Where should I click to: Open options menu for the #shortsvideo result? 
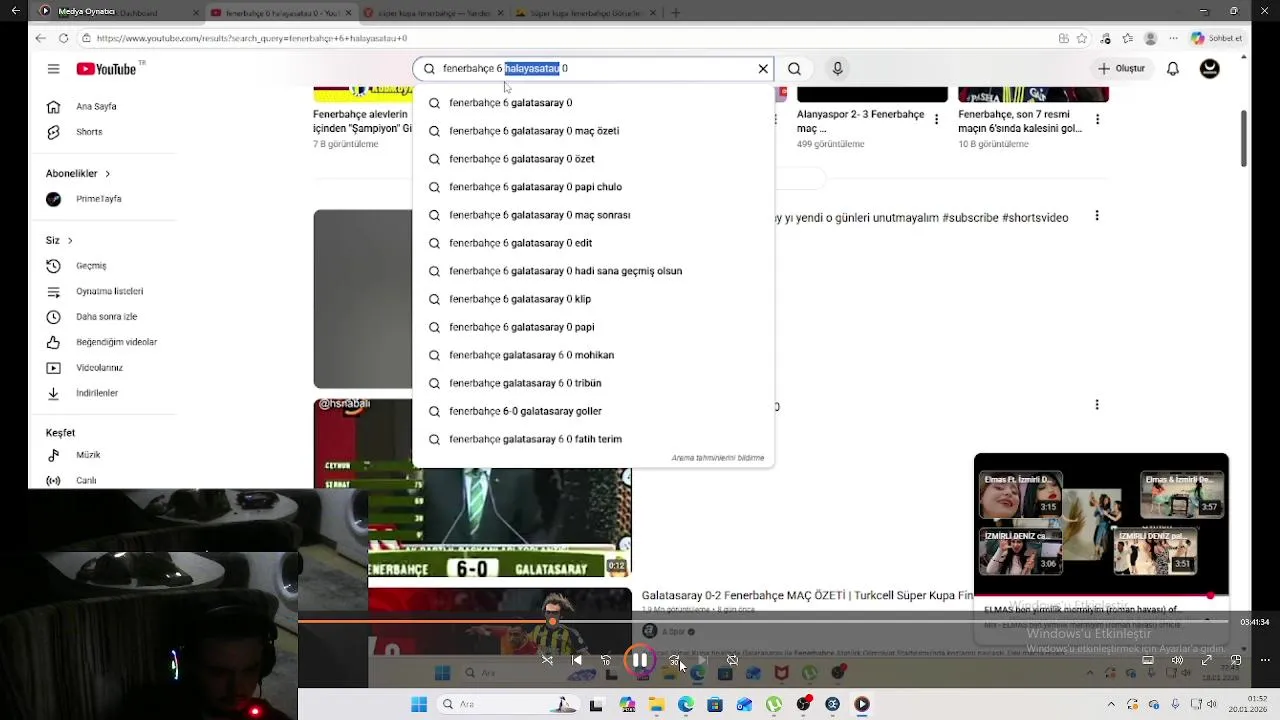[1097, 215]
